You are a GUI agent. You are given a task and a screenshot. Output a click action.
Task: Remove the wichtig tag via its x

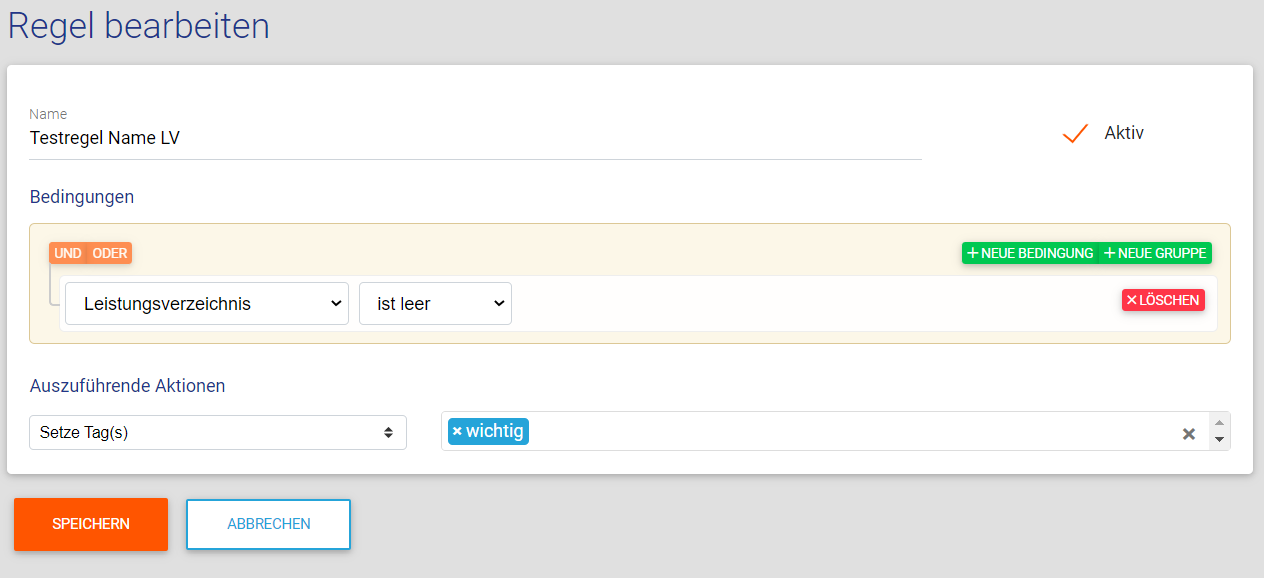click(x=457, y=432)
